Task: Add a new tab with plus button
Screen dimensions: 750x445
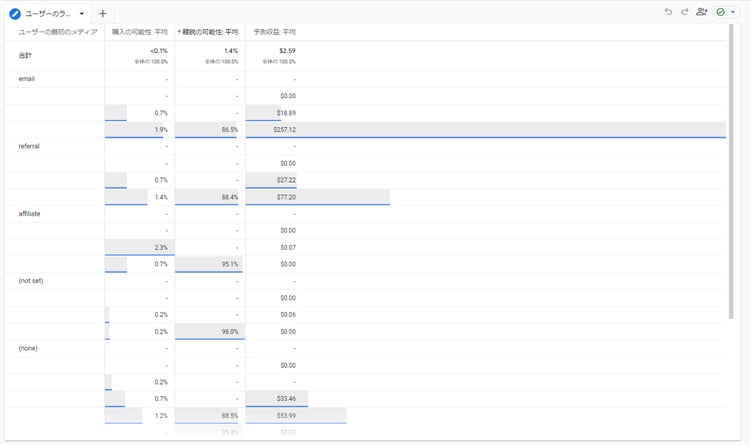Action: click(103, 14)
